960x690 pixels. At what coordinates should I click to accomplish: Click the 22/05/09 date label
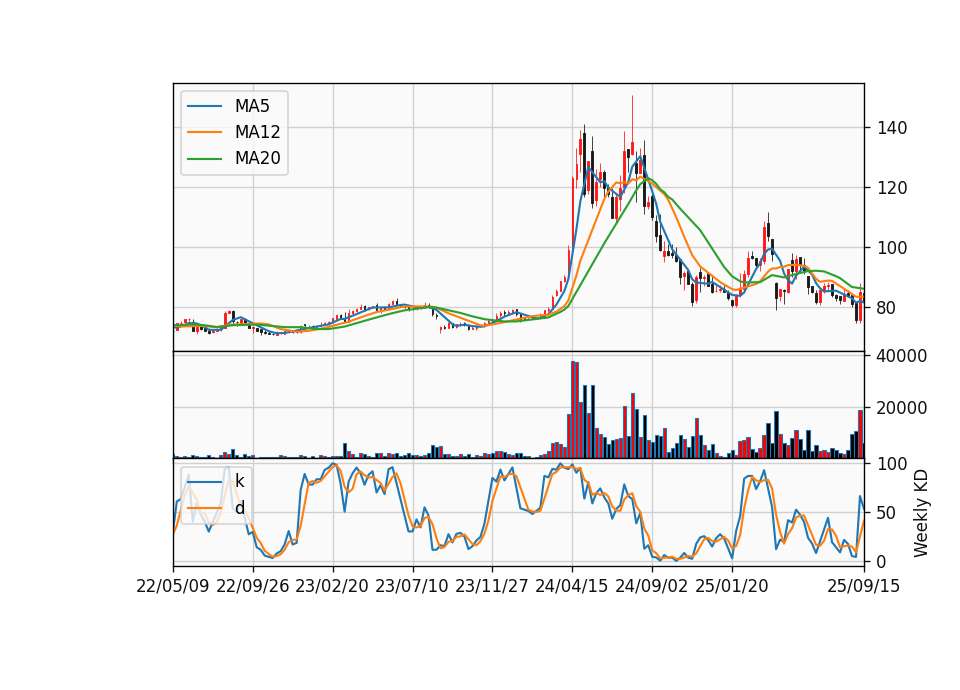pyautogui.click(x=173, y=586)
